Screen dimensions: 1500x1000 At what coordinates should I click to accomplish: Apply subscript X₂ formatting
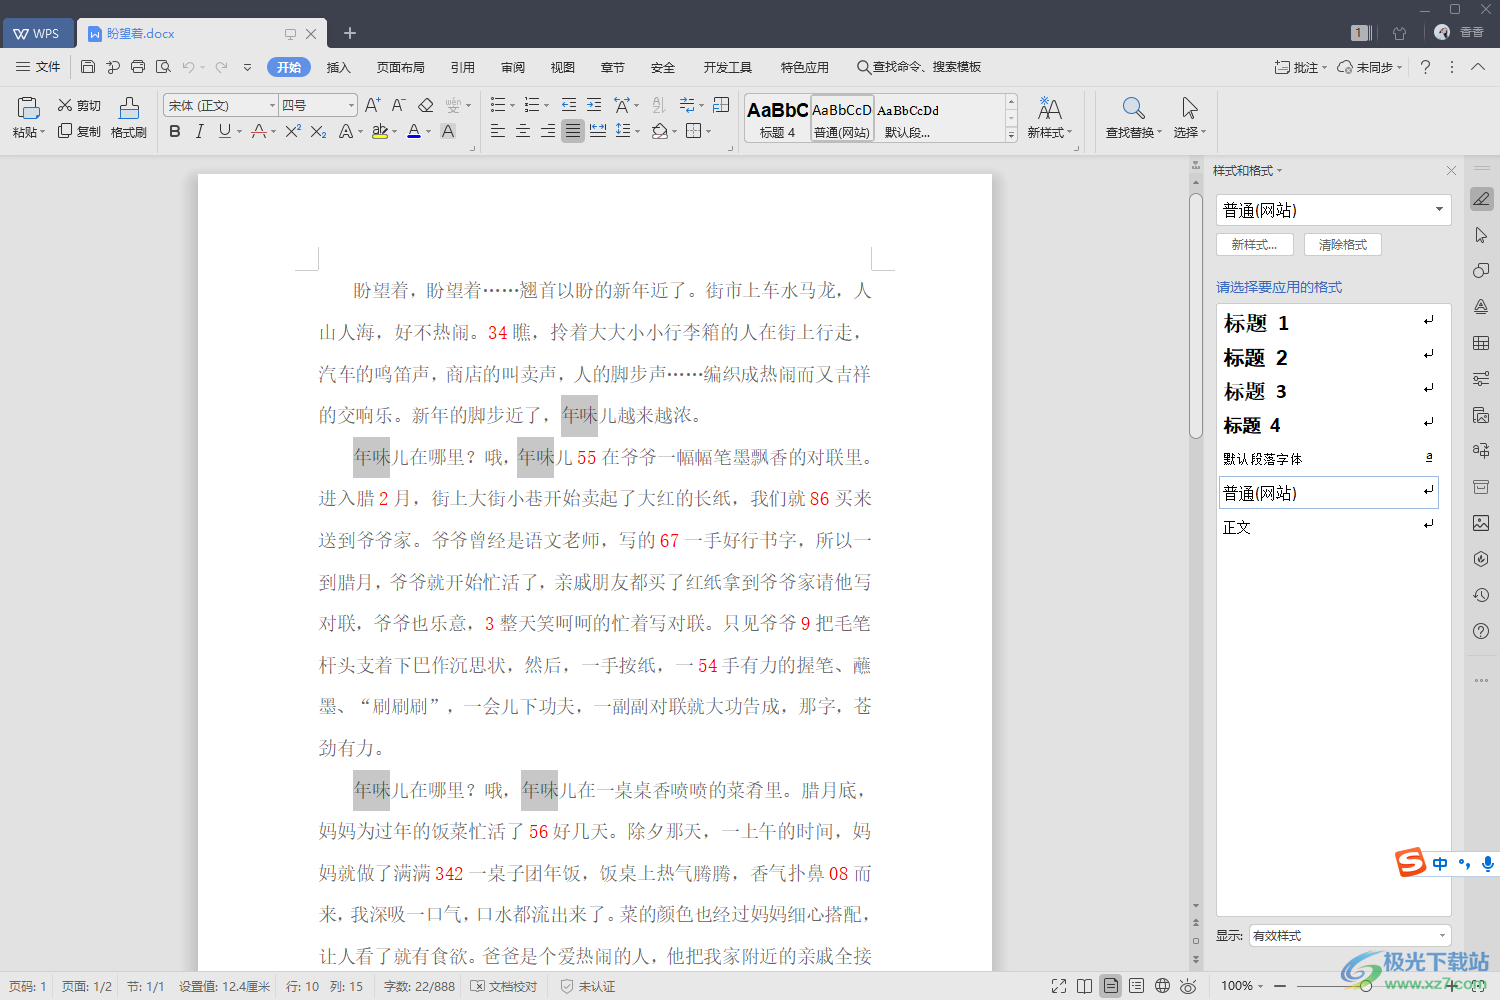[318, 131]
